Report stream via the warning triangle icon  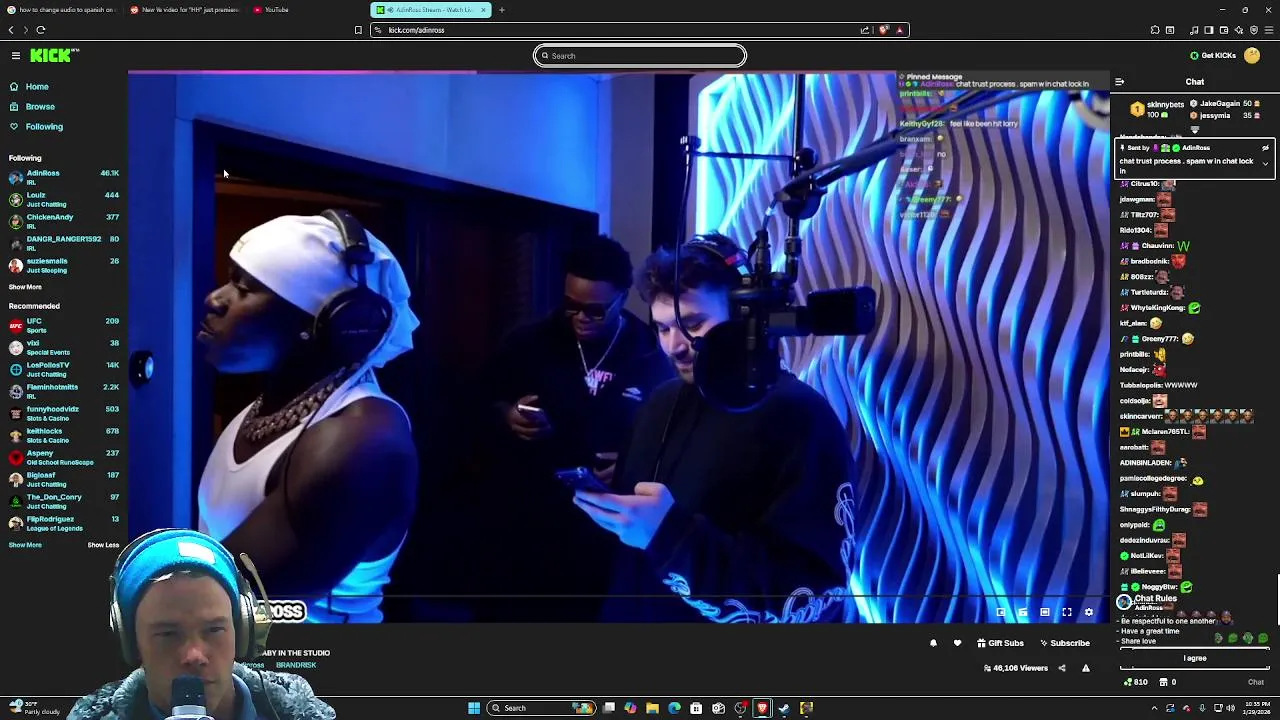click(1085, 668)
